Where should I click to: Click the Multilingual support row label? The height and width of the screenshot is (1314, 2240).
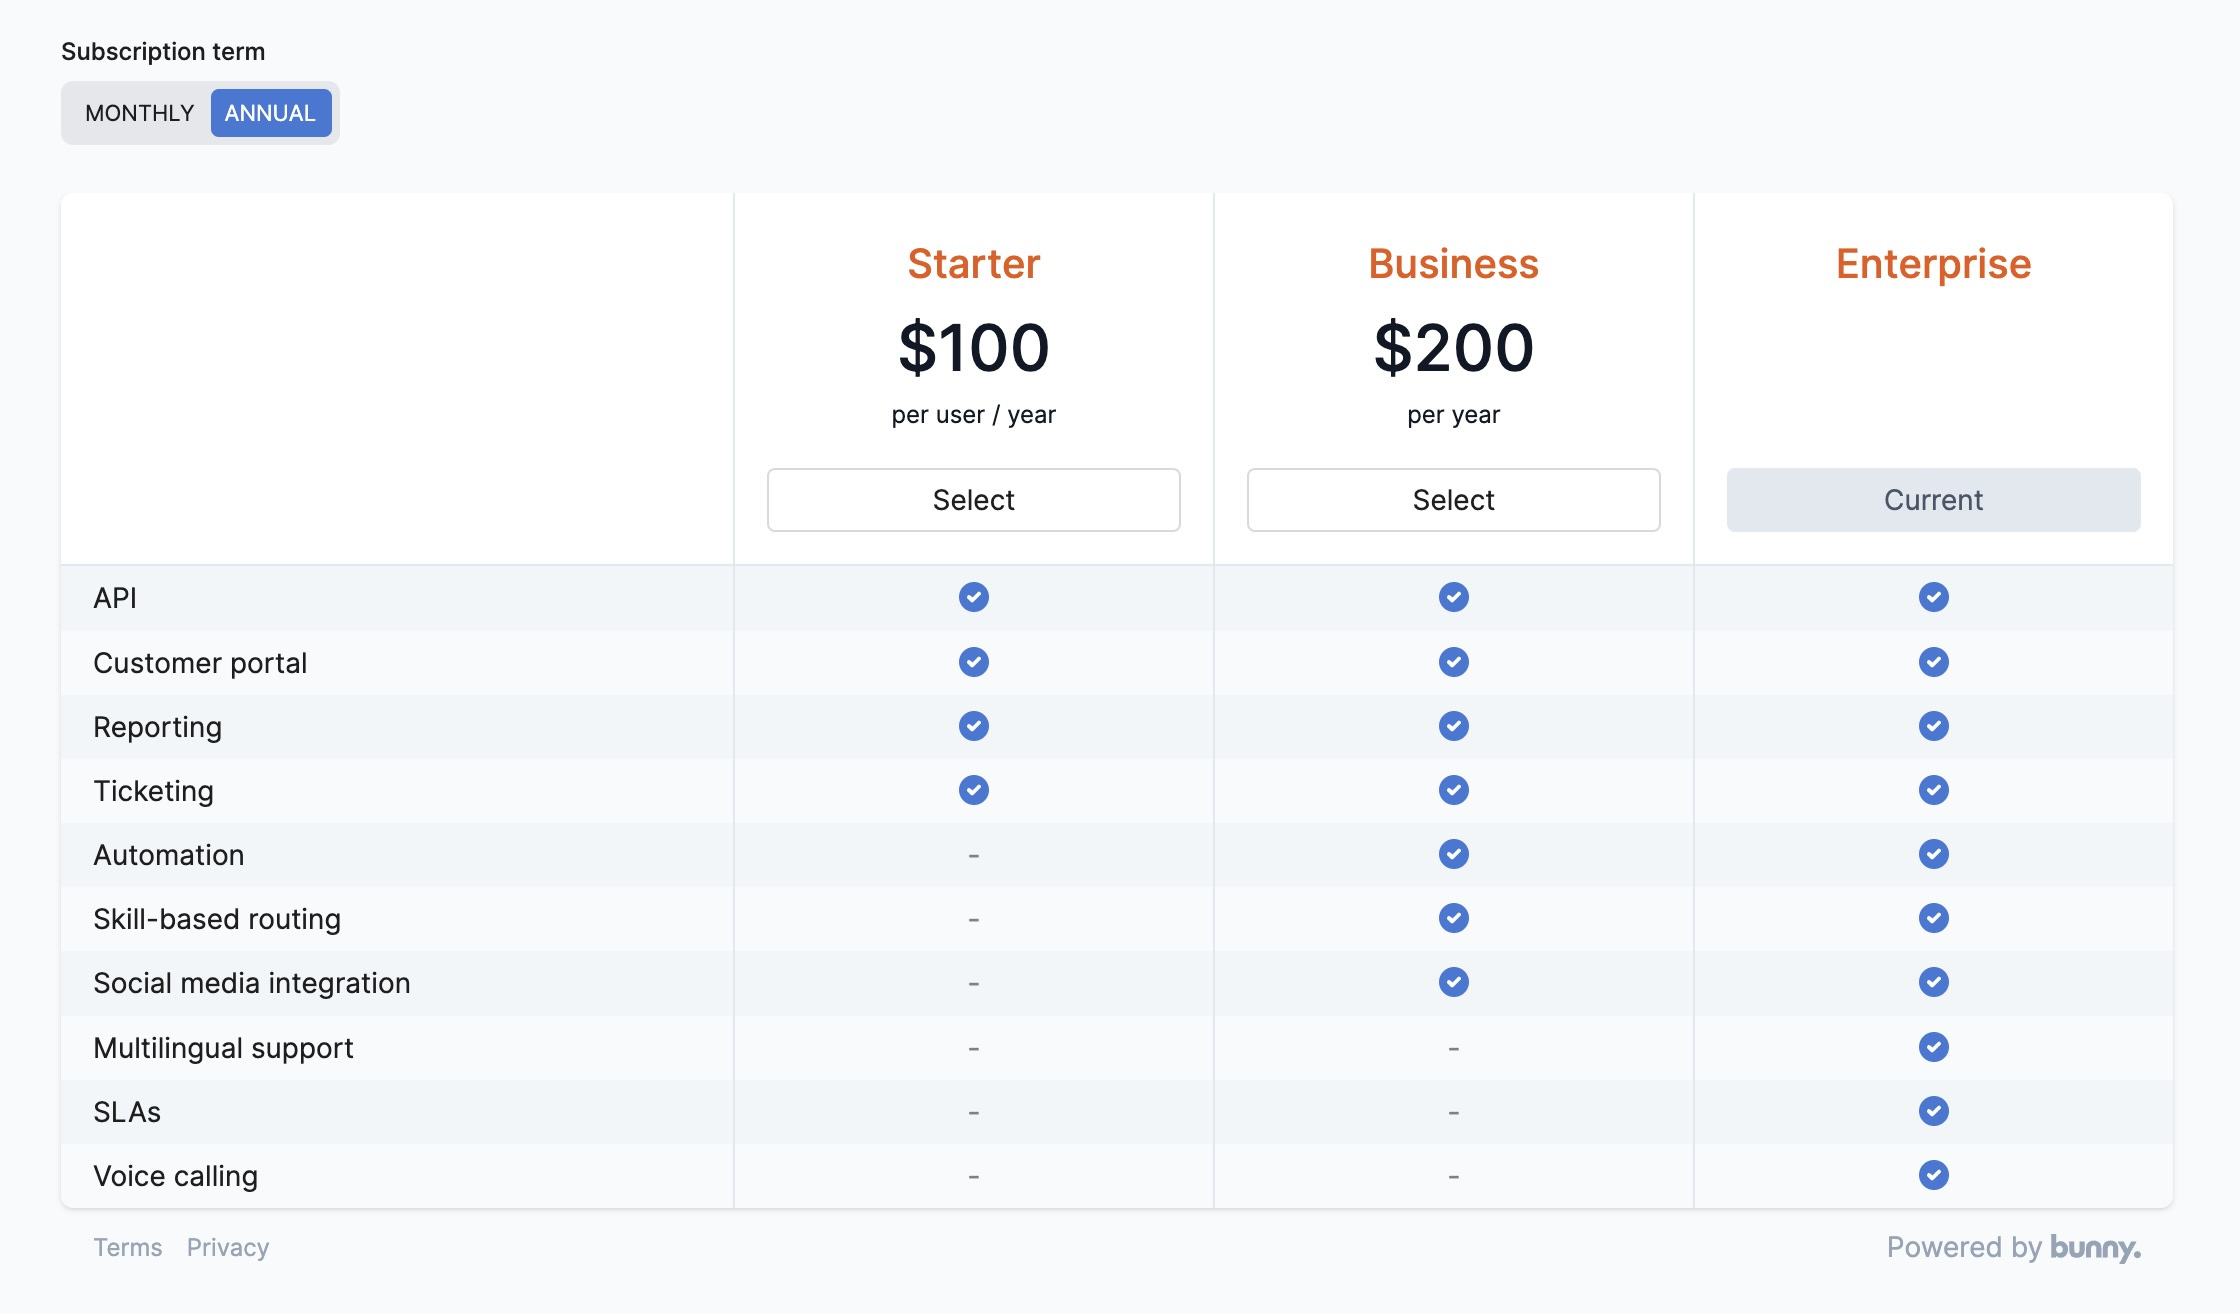223,1047
